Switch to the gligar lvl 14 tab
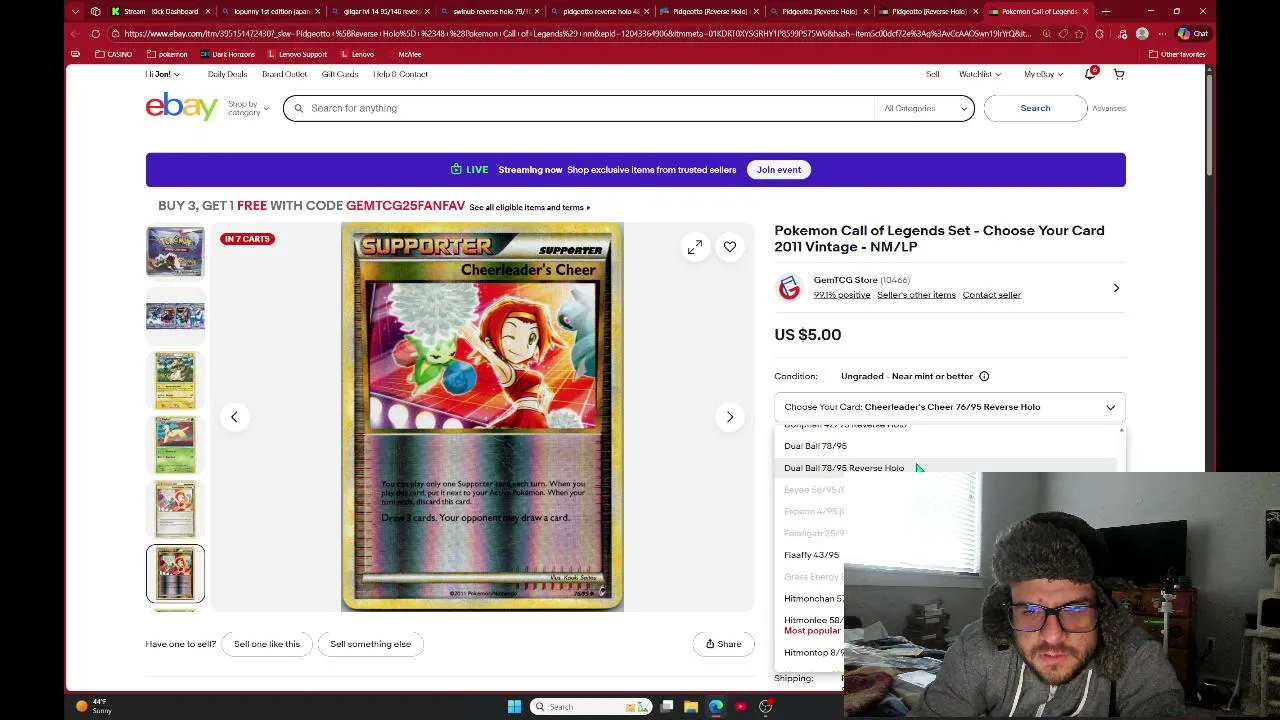Image resolution: width=1280 pixels, height=720 pixels. pyautogui.click(x=380, y=11)
